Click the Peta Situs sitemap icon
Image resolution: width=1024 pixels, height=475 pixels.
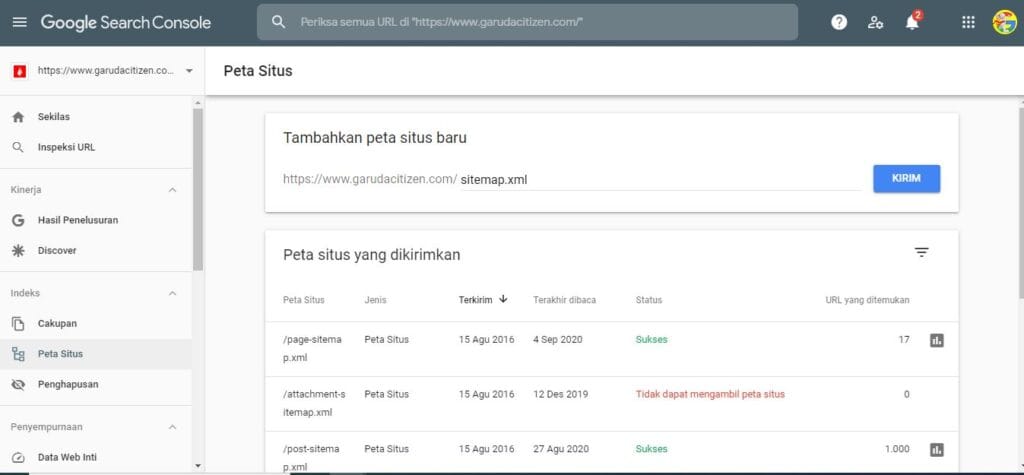click(x=18, y=354)
